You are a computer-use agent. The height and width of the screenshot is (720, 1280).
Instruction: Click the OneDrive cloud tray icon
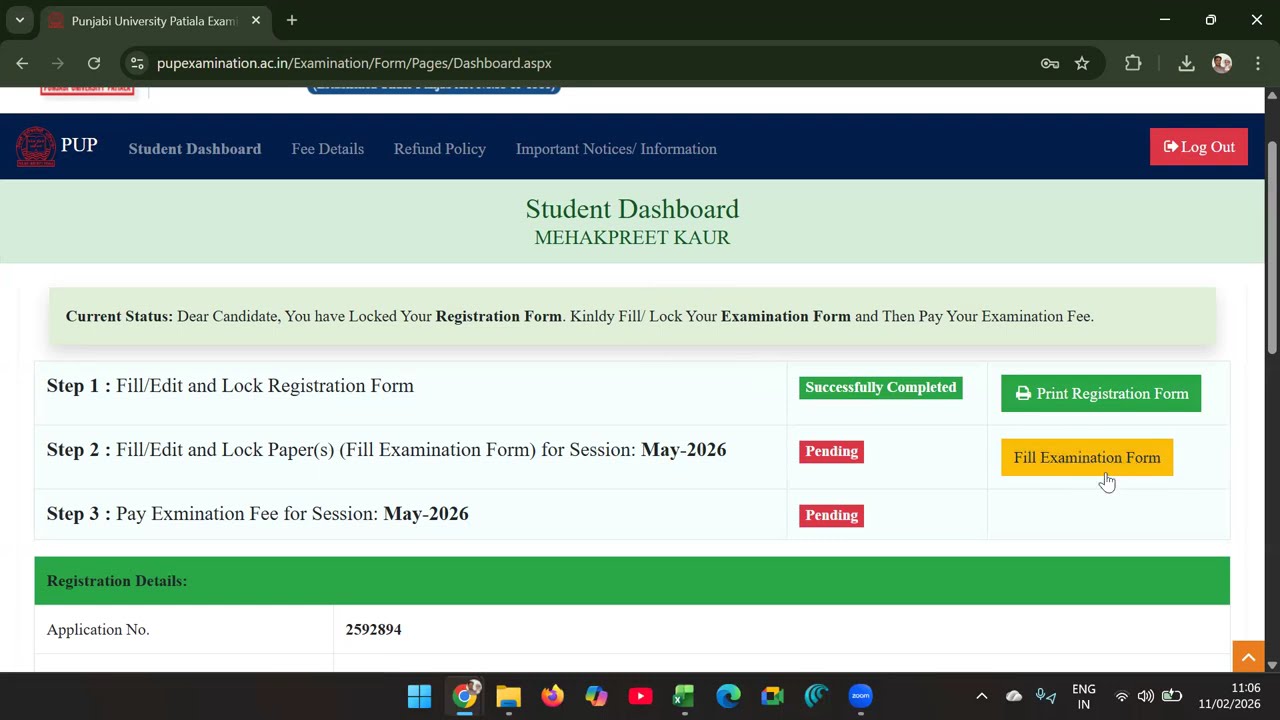coord(1014,696)
